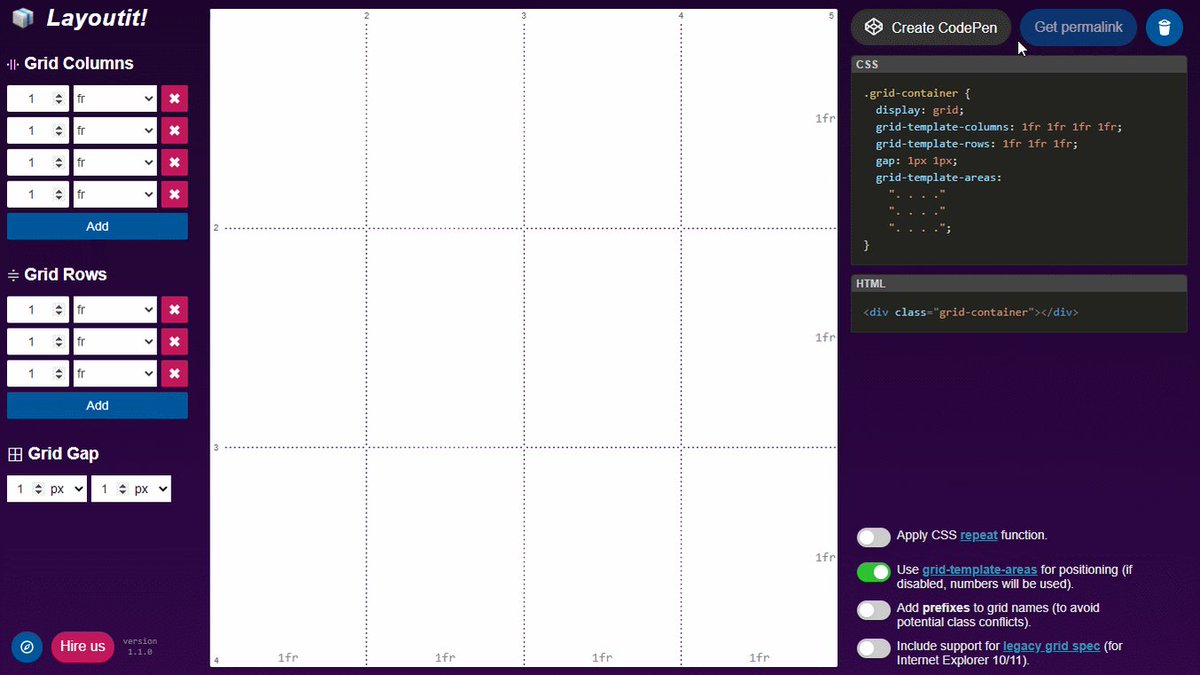This screenshot has width=1200, height=675.
Task: Enable the legacy grid spec support toggle
Action: coord(873,648)
